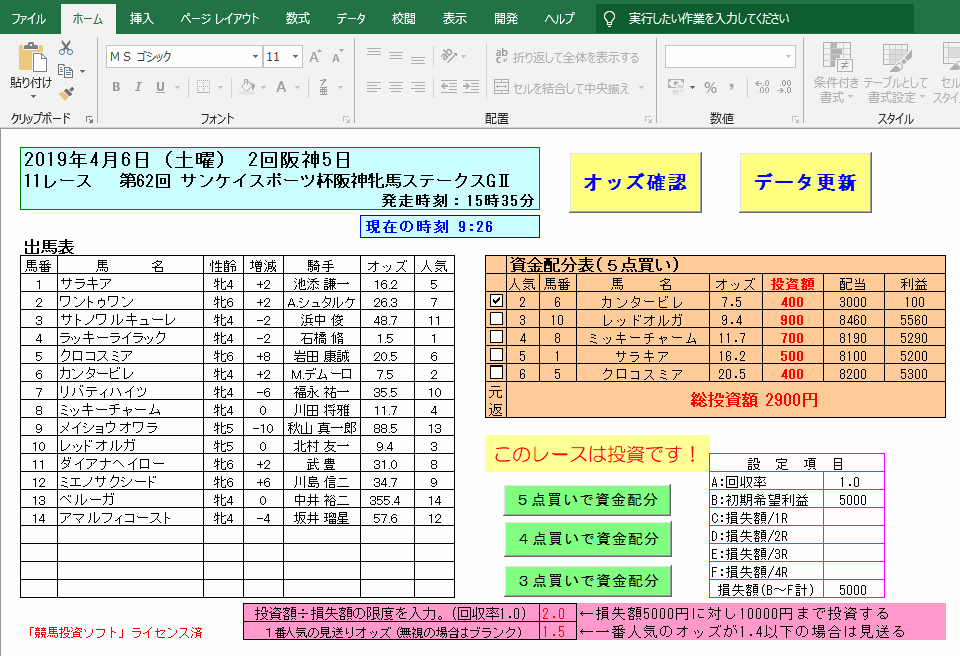Open the number format dropdown
Screen dimensions: 960x656
[x=788, y=57]
